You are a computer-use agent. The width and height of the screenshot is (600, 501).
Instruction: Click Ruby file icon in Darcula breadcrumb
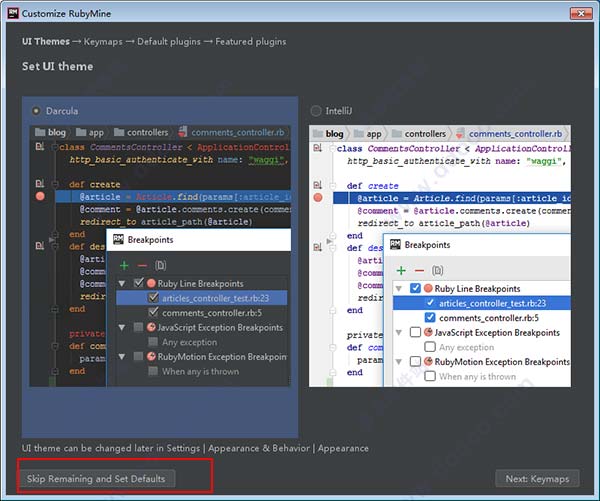(183, 132)
